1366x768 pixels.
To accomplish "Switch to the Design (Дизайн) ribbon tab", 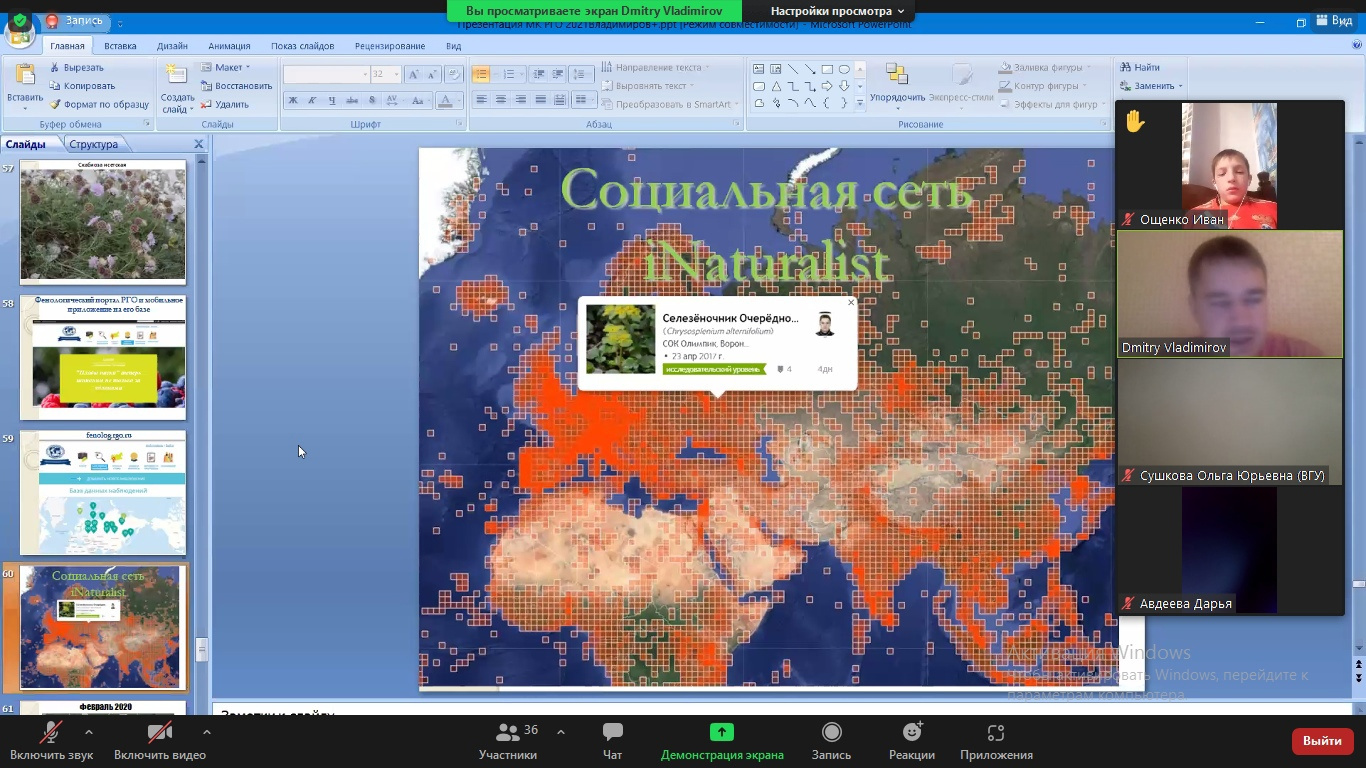I will [172, 46].
